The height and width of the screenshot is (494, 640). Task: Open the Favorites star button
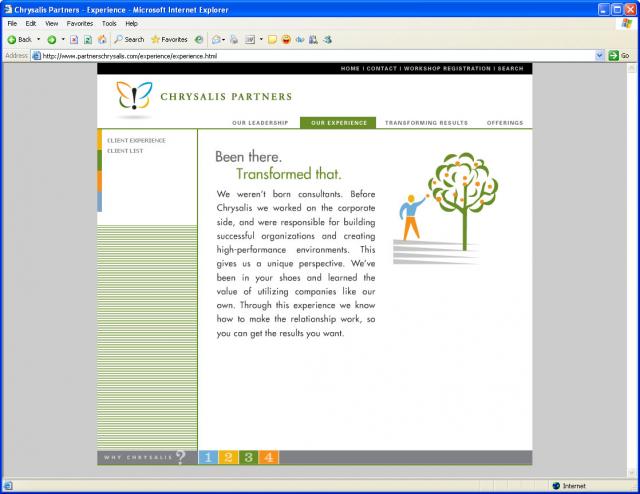click(169, 39)
